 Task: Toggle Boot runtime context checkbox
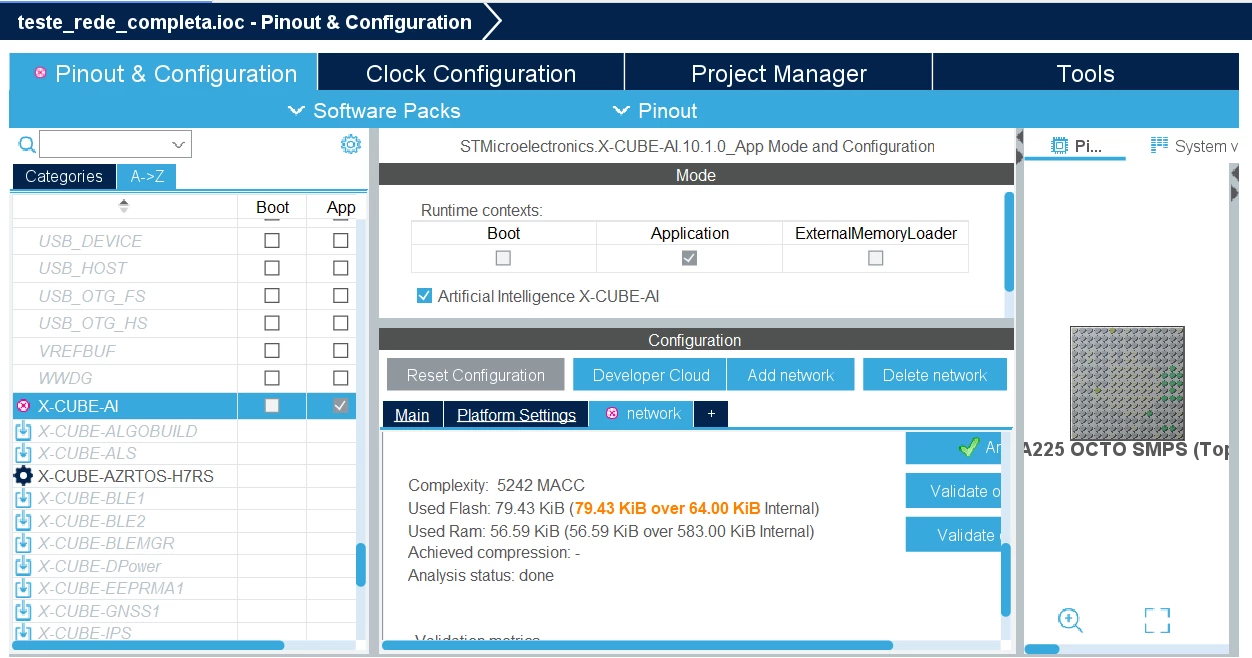(503, 258)
